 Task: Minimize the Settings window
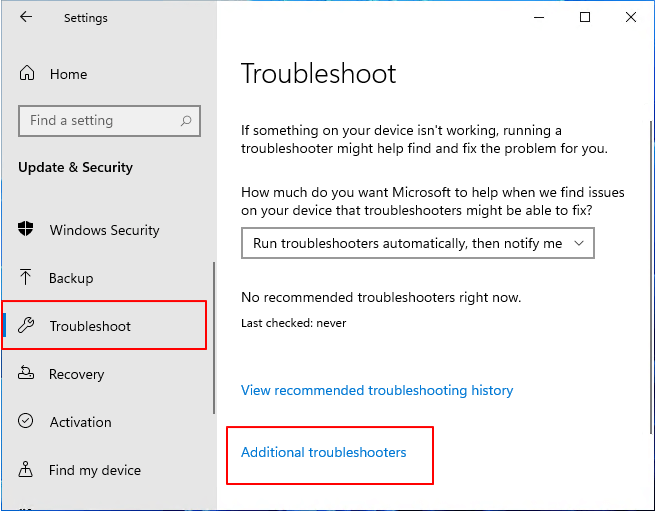coord(540,17)
